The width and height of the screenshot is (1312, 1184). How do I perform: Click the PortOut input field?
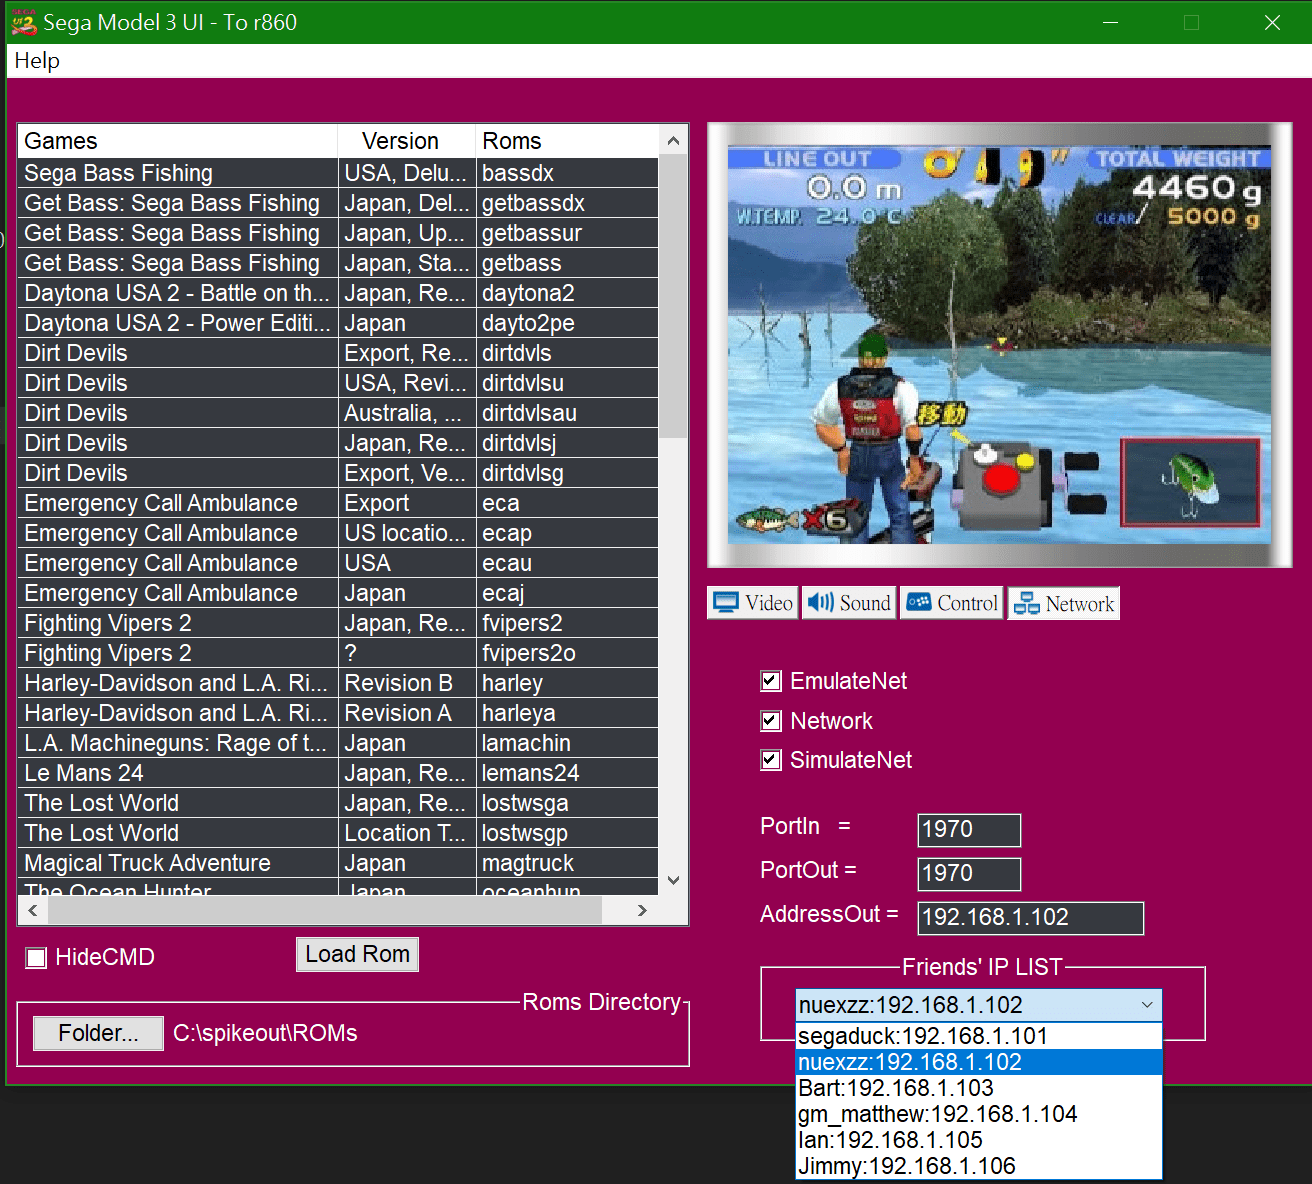969,874
